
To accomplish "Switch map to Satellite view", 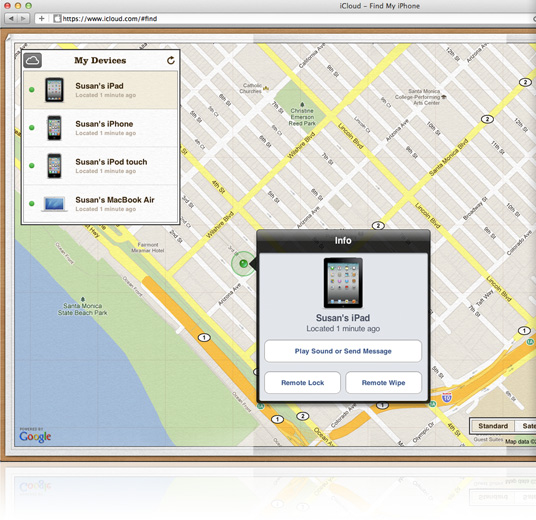I will point(525,426).
